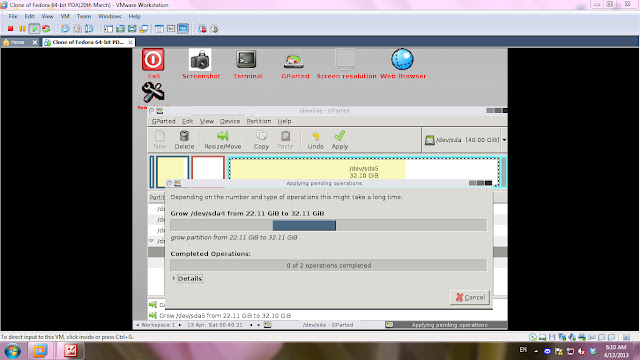
Task: Suspend the VM with pause icon
Action: coord(22,29)
